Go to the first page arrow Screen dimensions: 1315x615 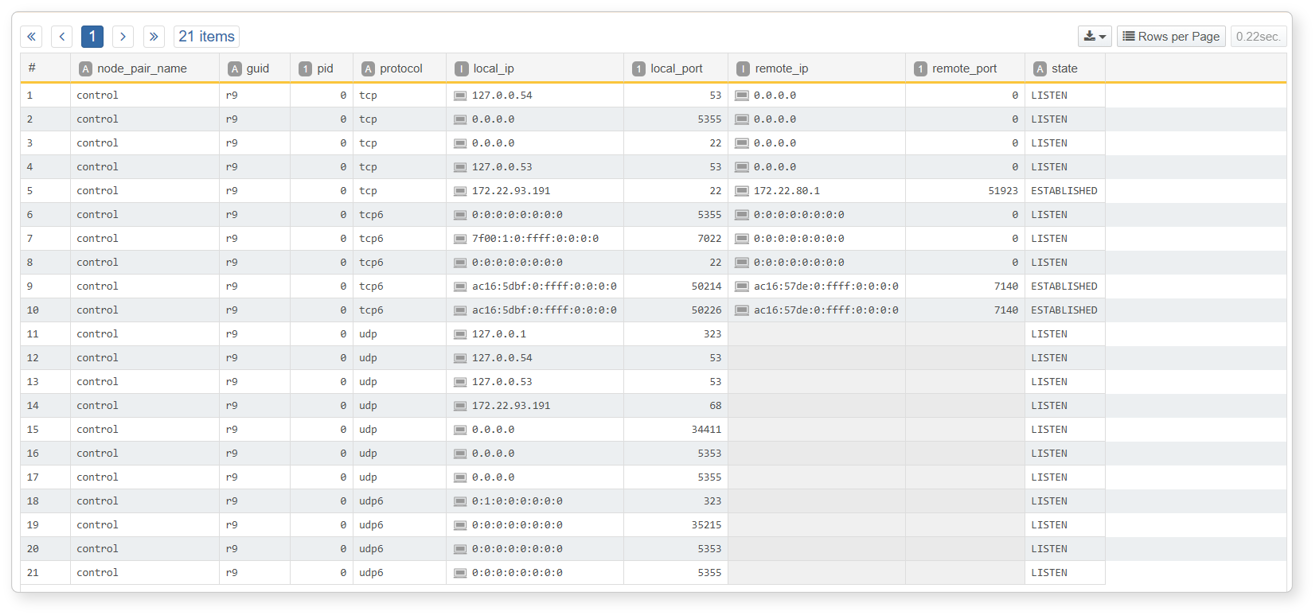click(x=31, y=37)
